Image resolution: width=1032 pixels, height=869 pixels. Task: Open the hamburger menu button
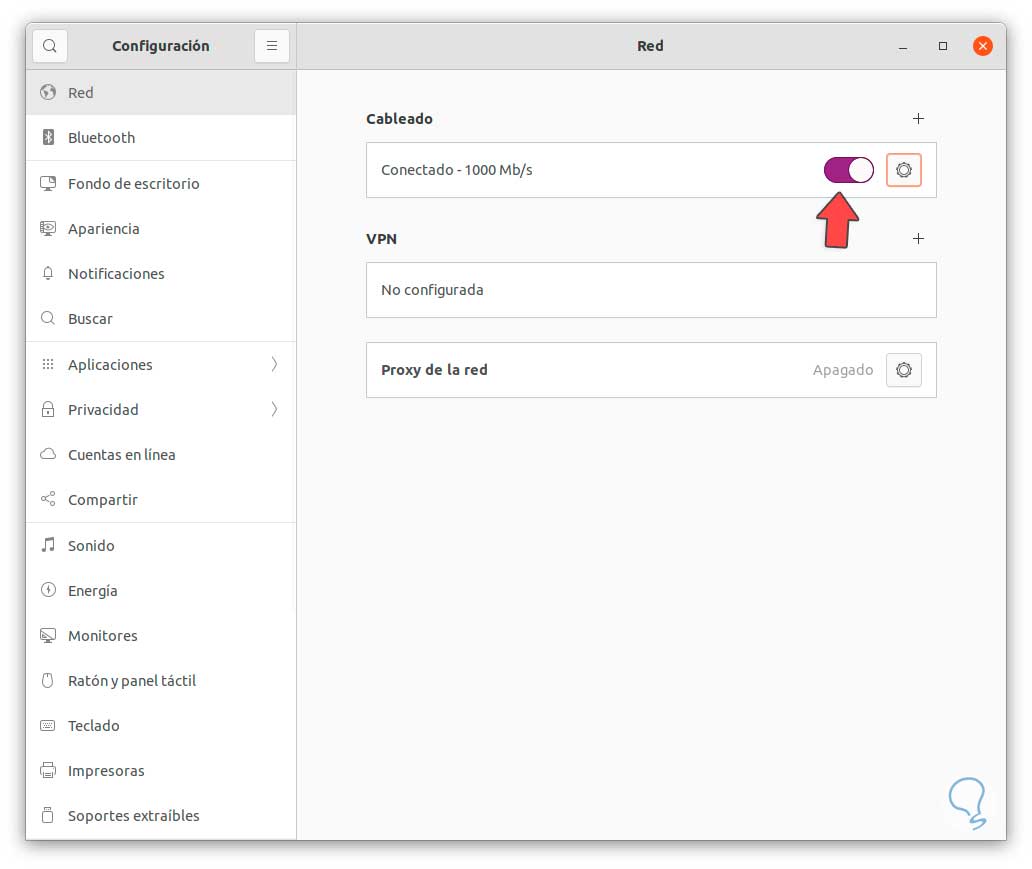tap(272, 46)
